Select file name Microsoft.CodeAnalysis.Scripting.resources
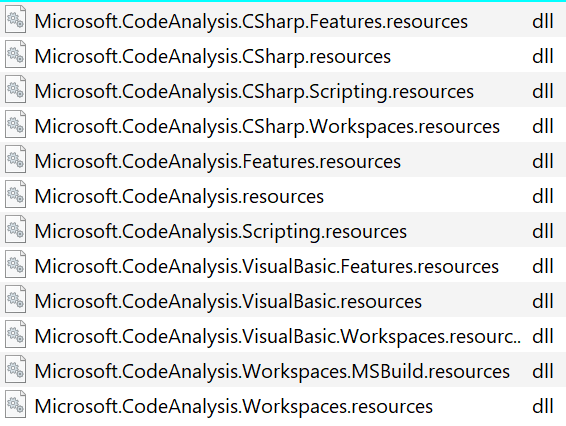The height and width of the screenshot is (426, 566). [x=221, y=232]
